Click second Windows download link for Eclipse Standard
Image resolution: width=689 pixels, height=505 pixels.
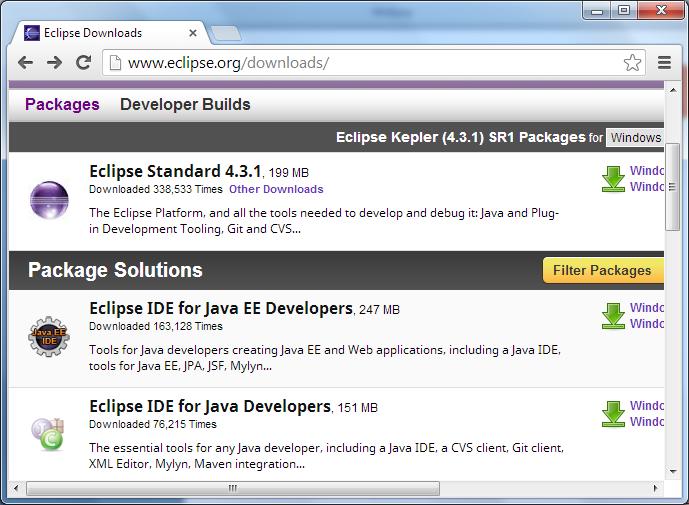646,186
